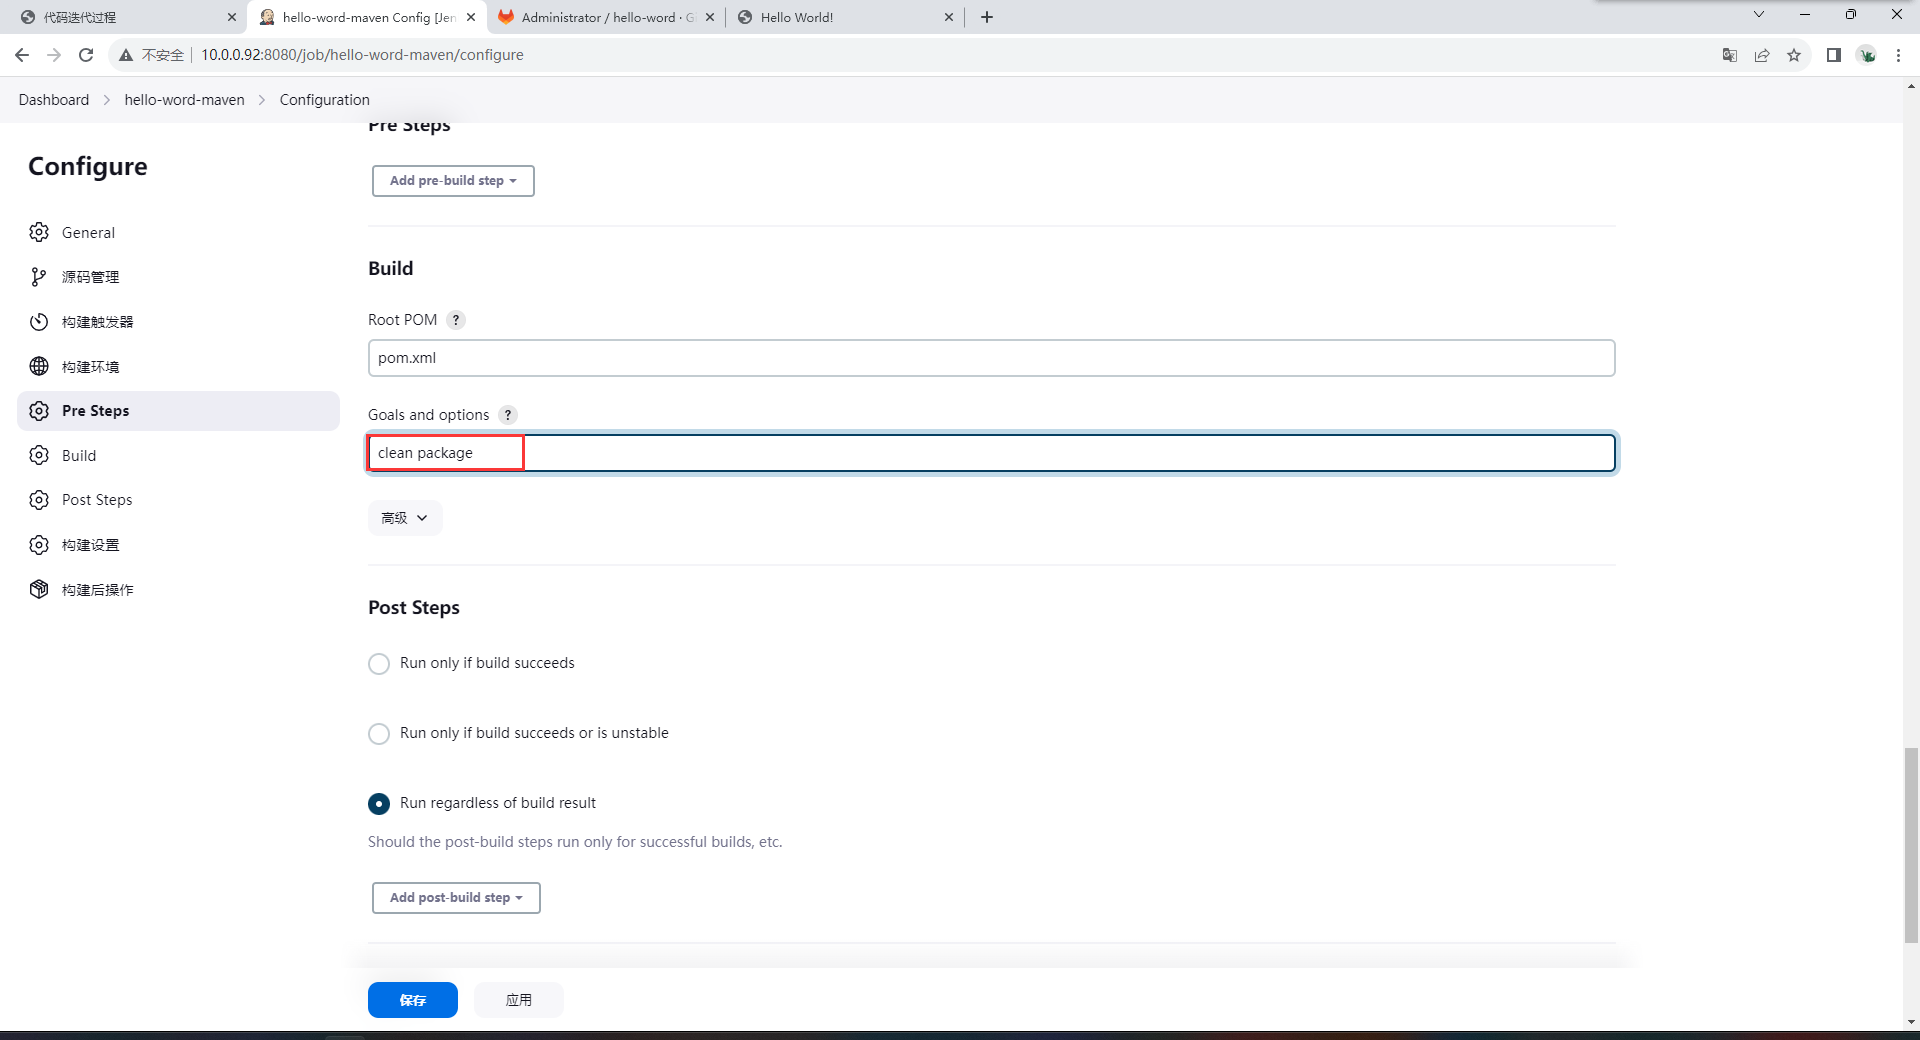
Task: Open the Add pre-build step dropdown
Action: click(x=453, y=181)
